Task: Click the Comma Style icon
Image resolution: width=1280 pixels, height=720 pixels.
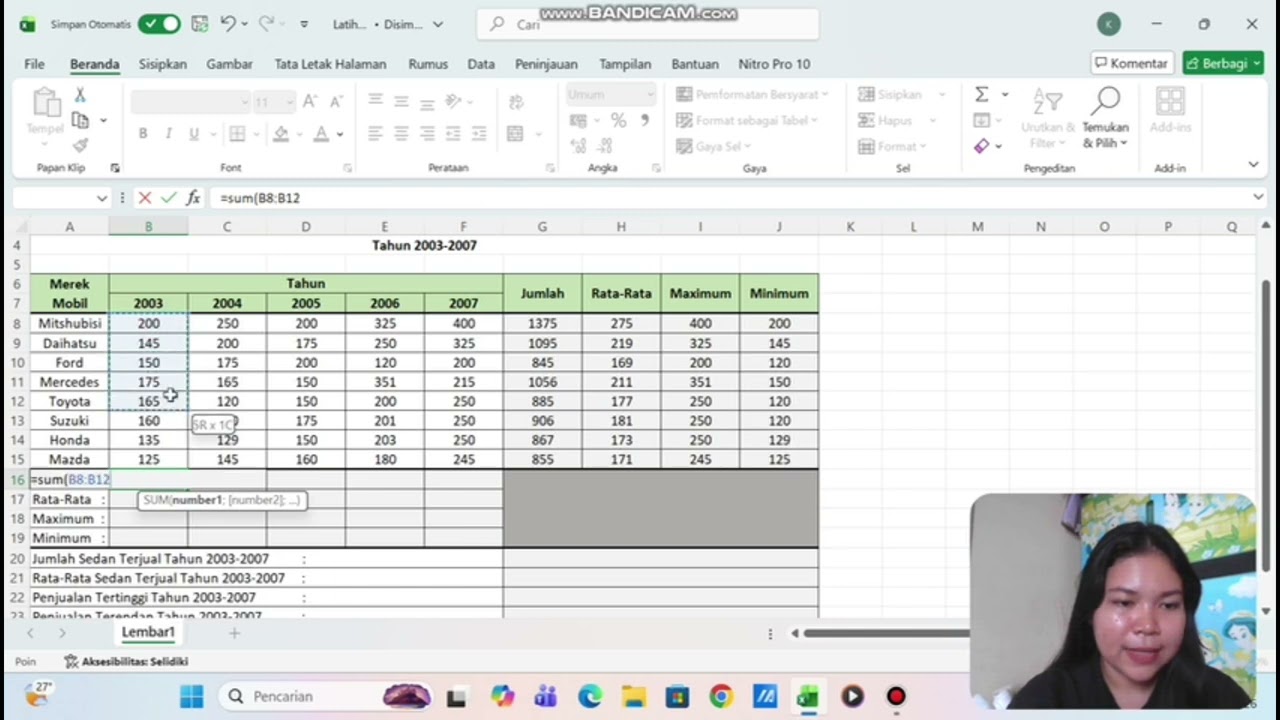Action: pos(644,121)
